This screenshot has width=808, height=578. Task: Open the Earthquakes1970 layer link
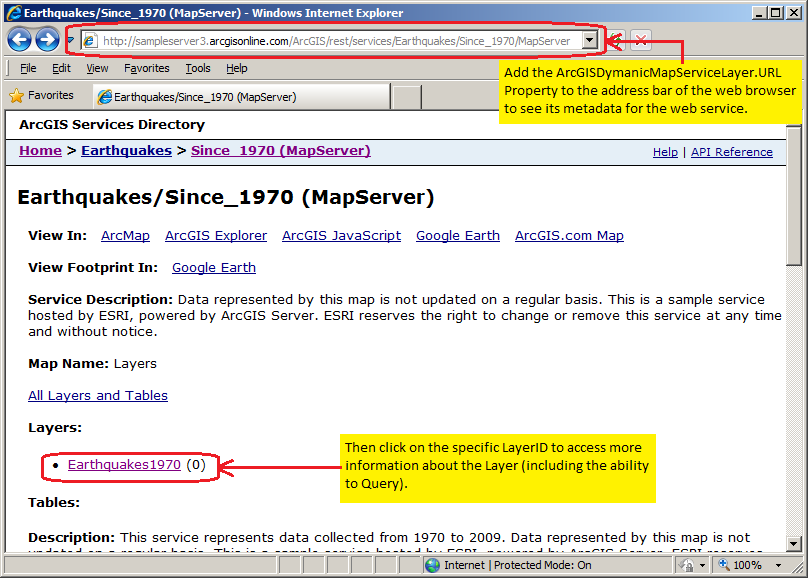123,464
